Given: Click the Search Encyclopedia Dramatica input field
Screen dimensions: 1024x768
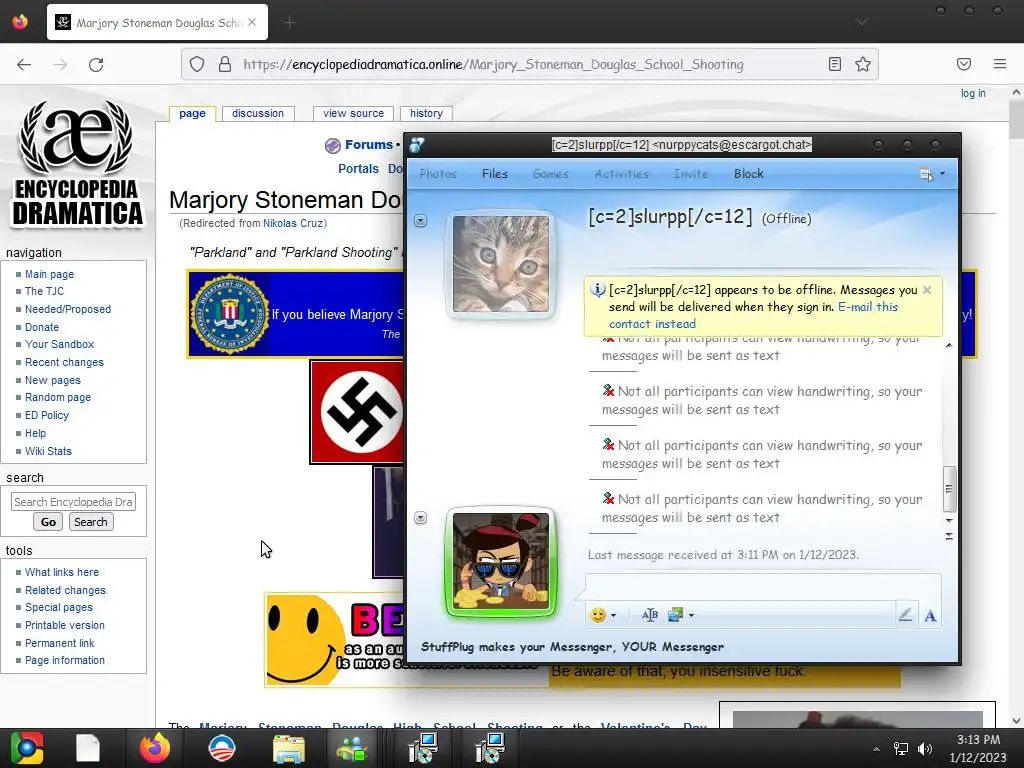Looking at the screenshot, I should (73, 502).
